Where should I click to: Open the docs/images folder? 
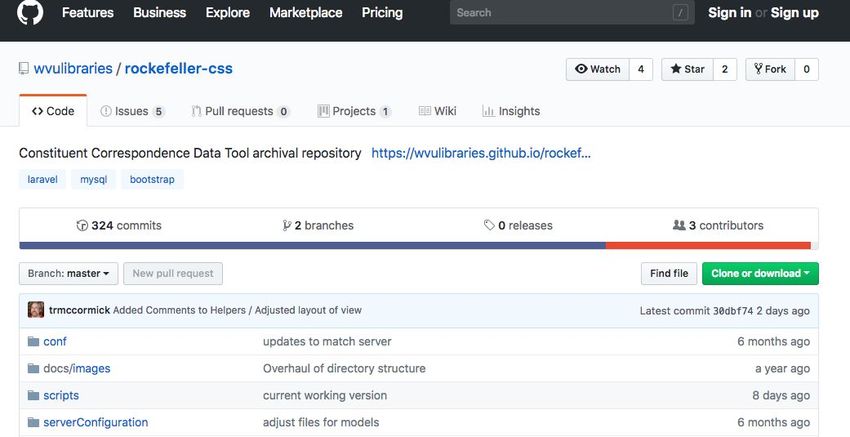[x=77, y=369]
